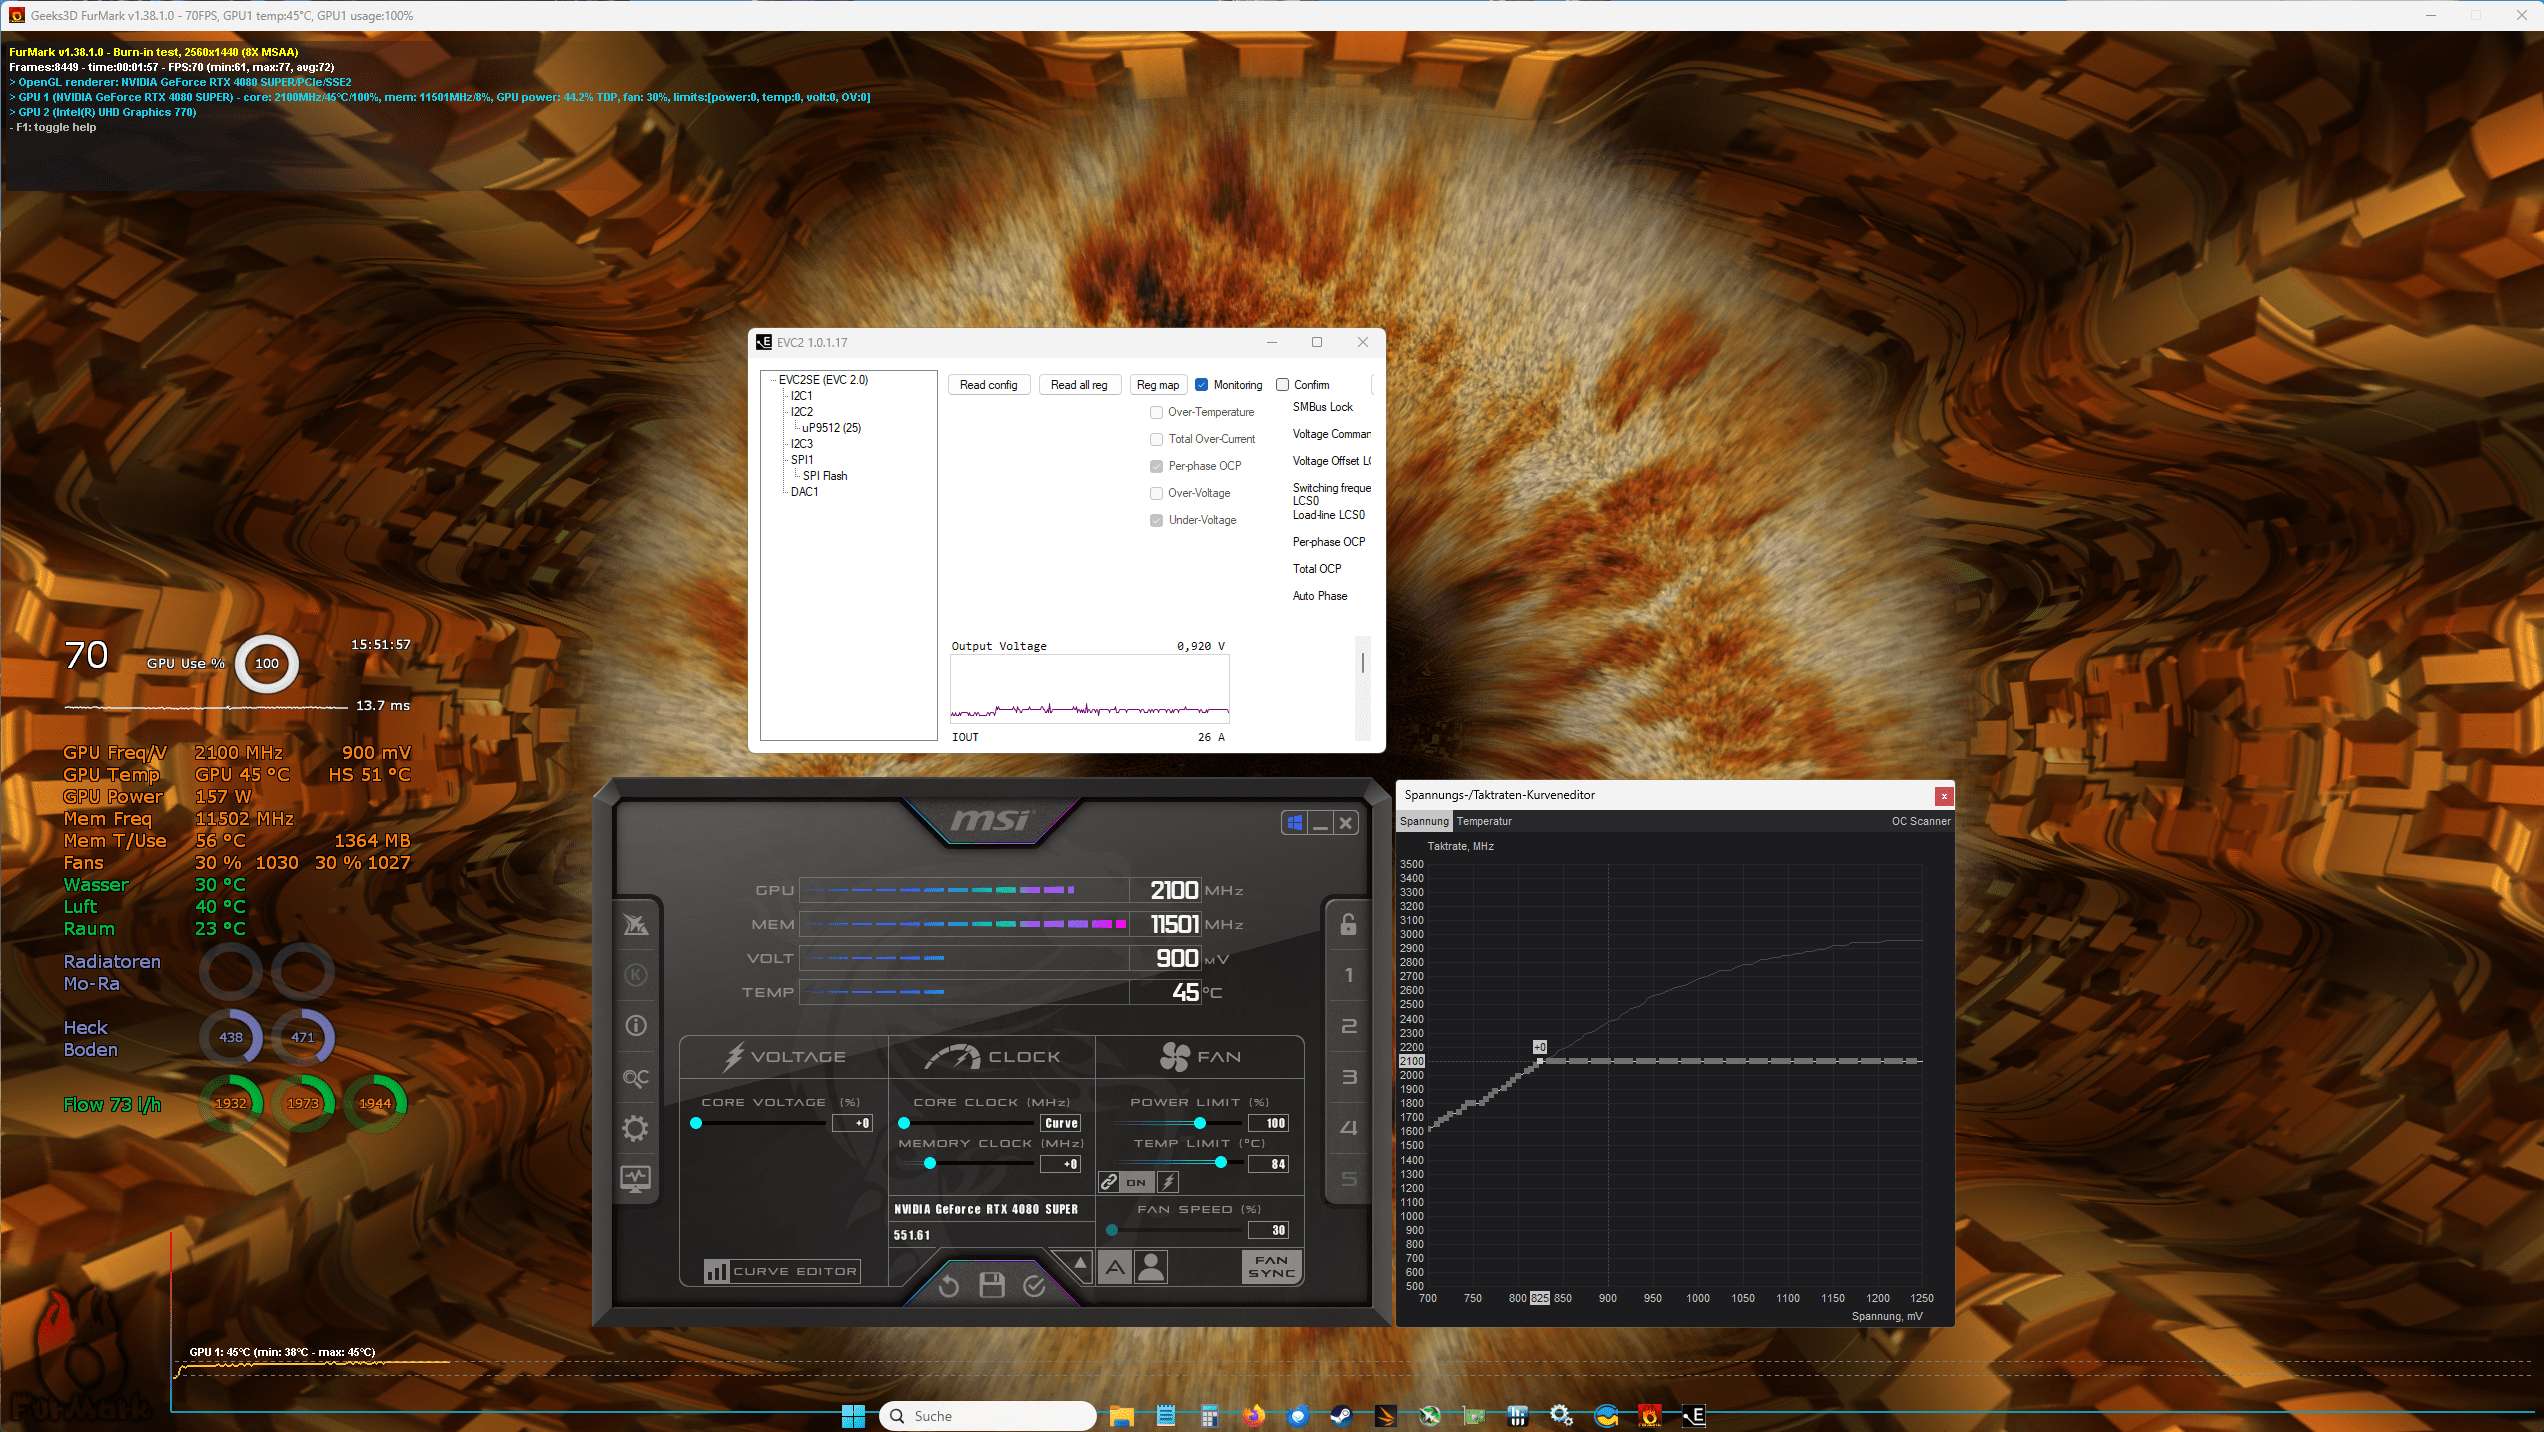Switch to the Temperatur tab in curve editor
2544x1432 pixels.
pos(1484,821)
